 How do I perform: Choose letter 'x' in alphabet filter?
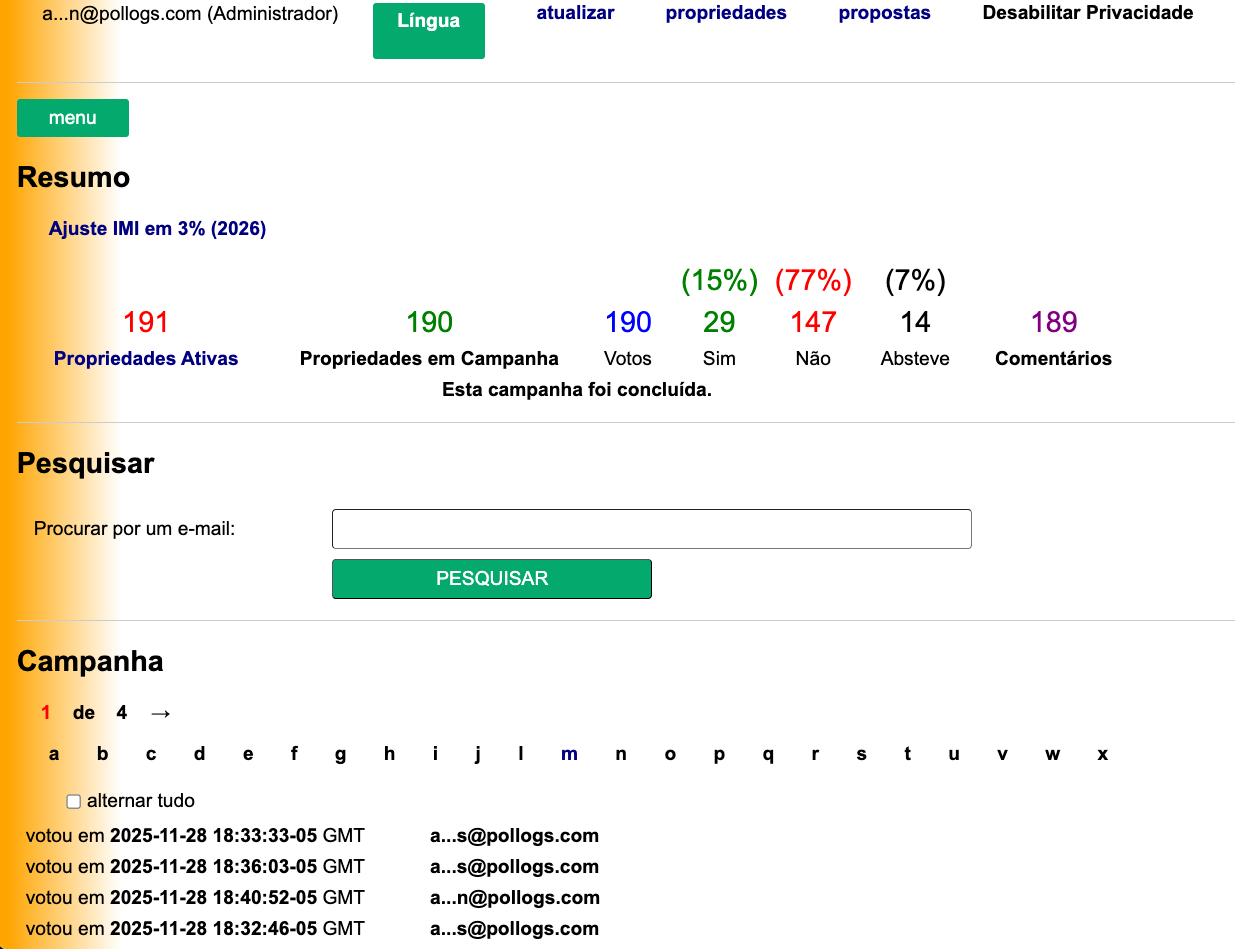(x=1102, y=754)
